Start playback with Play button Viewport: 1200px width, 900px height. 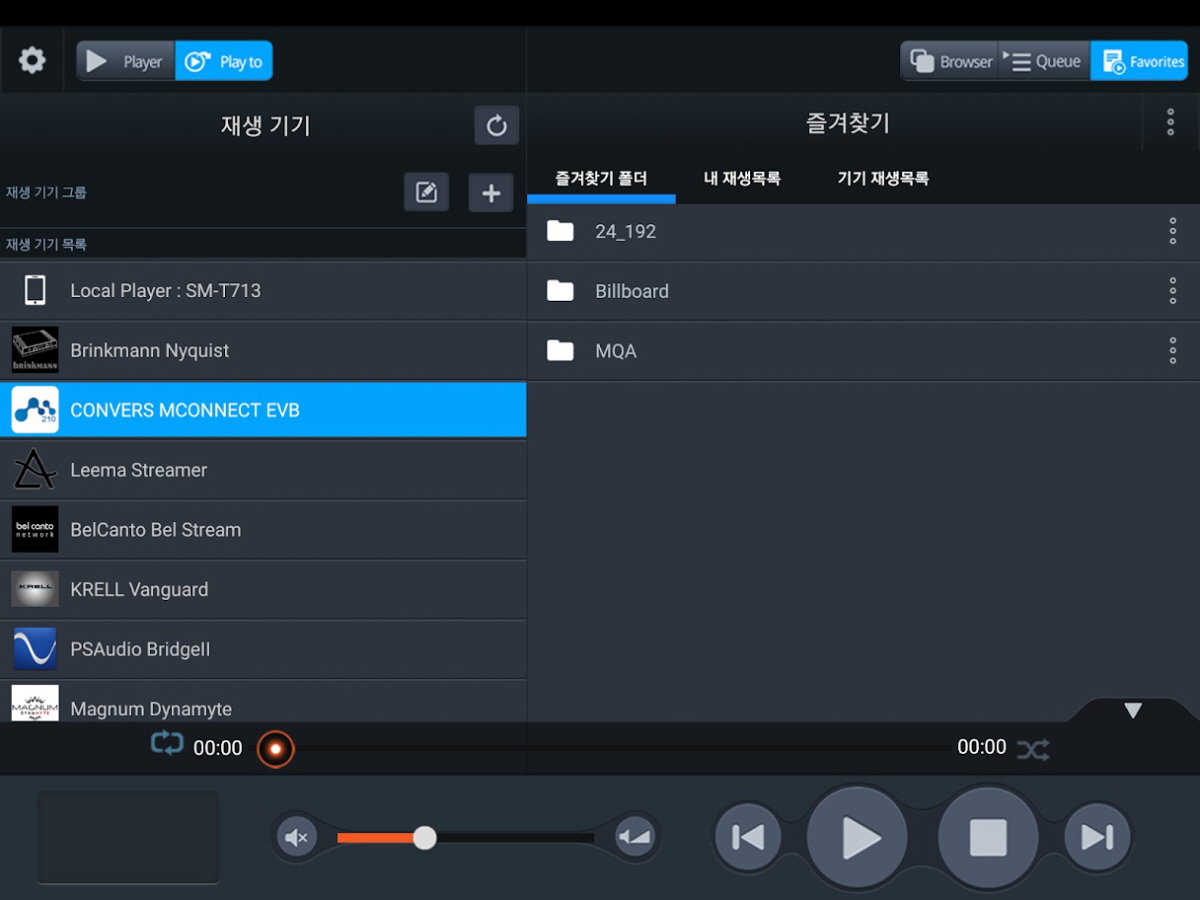[x=858, y=837]
